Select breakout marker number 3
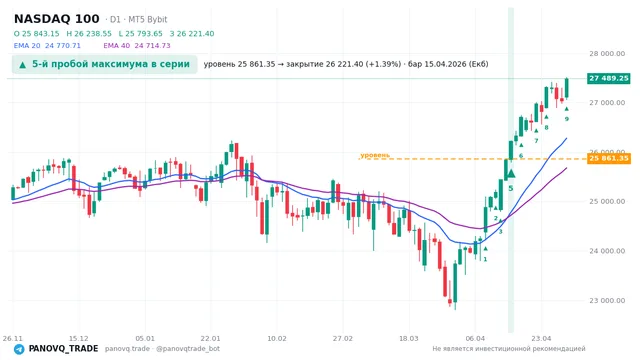Image resolution: width=640 pixels, height=360 pixels. (500, 231)
